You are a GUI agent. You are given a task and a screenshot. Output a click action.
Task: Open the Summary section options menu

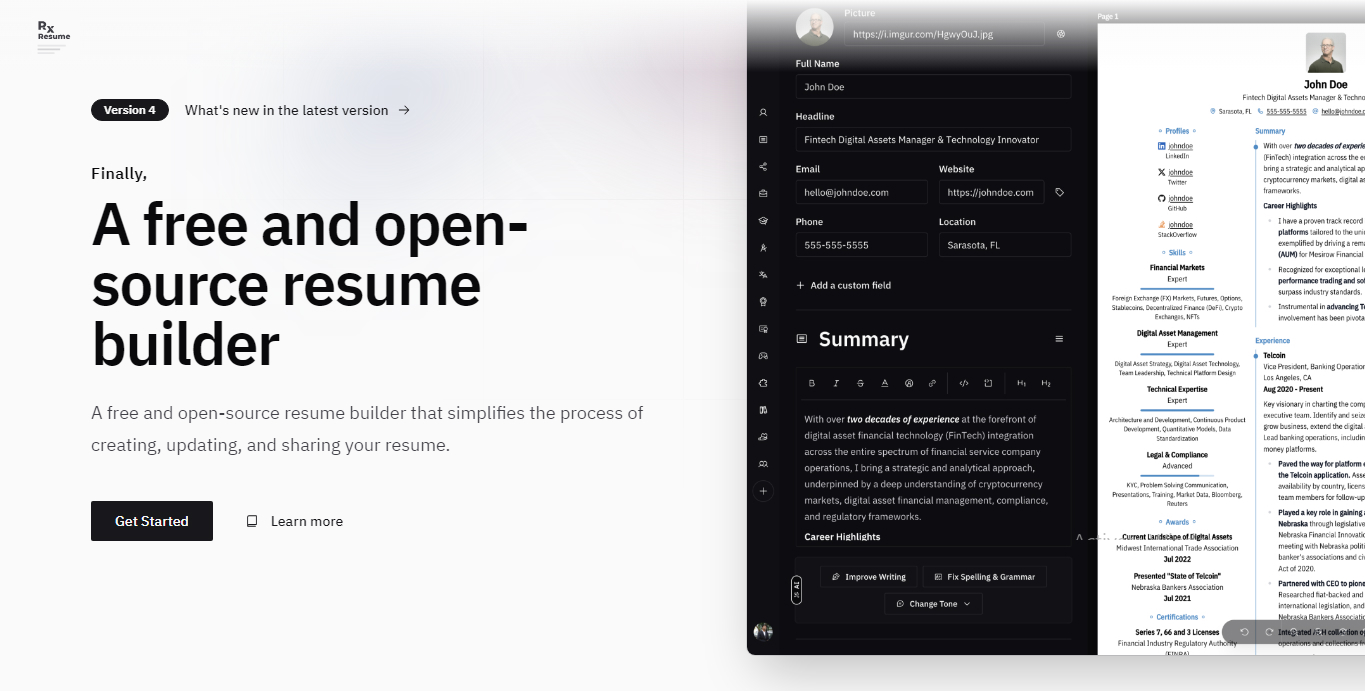pos(1059,339)
